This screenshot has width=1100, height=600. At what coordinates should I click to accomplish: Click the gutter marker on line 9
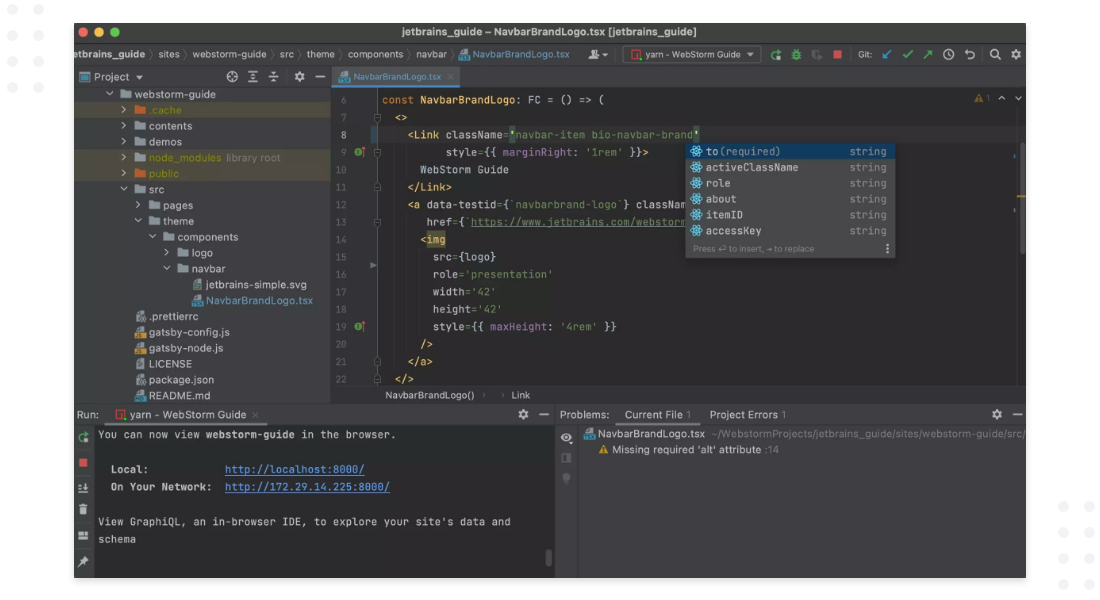click(x=359, y=152)
